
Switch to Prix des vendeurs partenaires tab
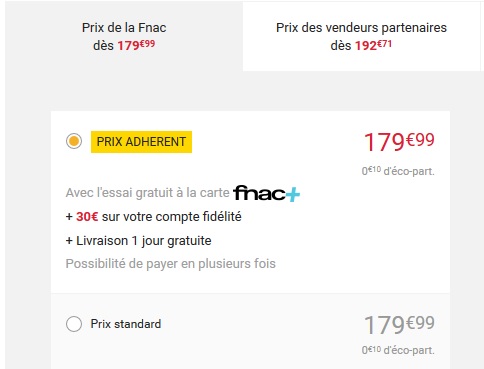coord(361,36)
